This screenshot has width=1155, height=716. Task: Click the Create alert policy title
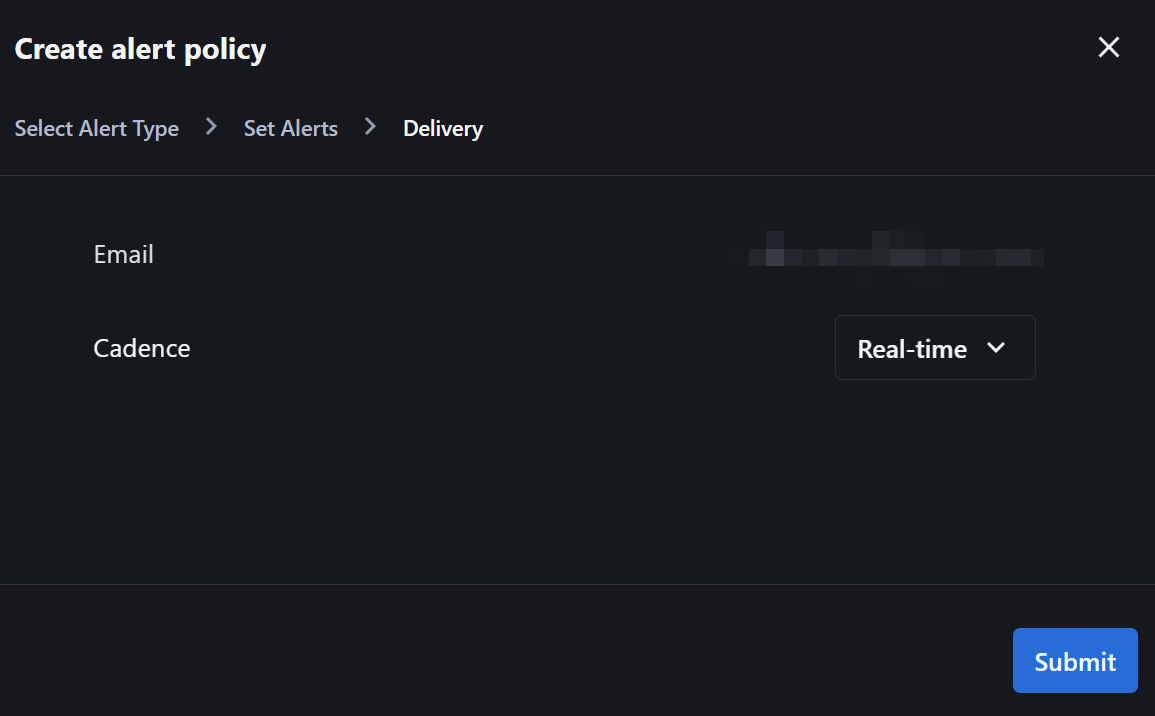tap(140, 49)
